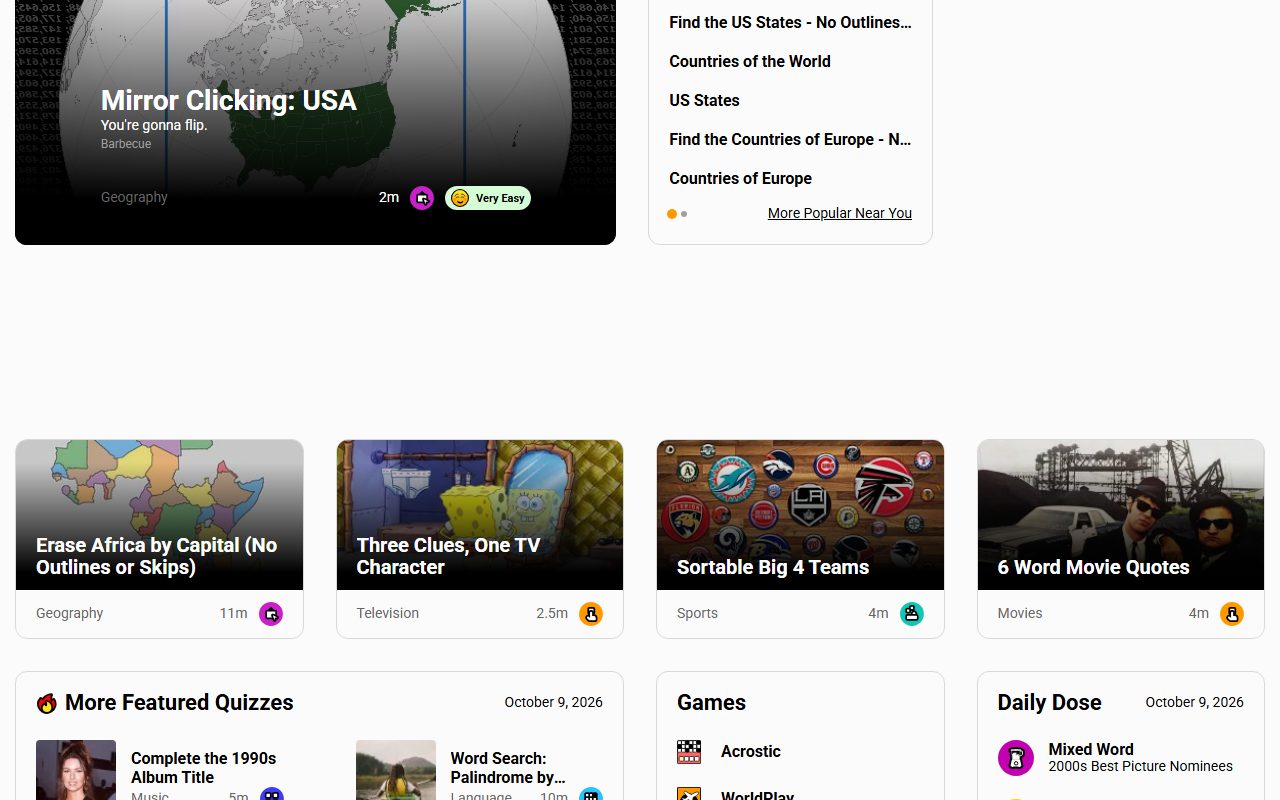Open Erase Africa by Capital quiz thumbnail

click(159, 515)
